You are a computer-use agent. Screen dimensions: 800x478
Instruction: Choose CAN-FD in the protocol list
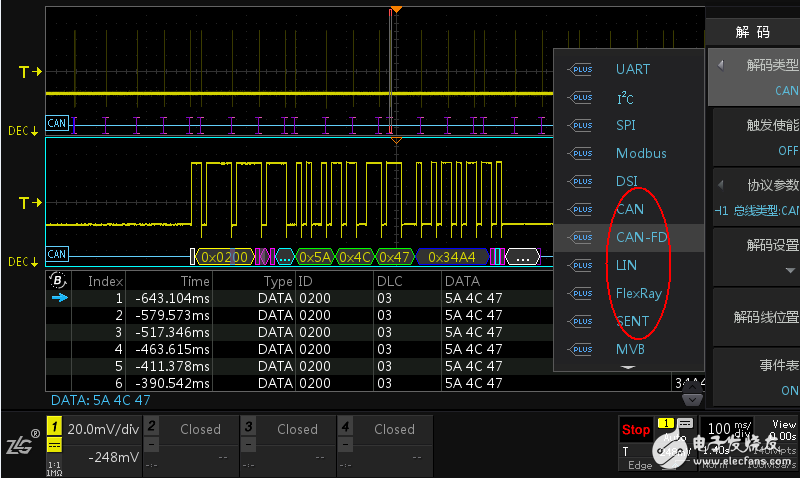coord(641,237)
